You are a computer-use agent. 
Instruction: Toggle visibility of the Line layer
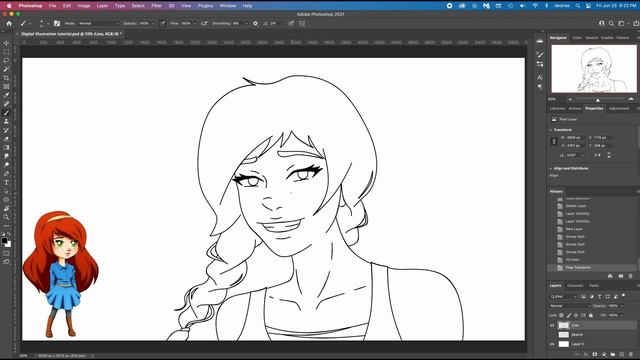point(552,325)
